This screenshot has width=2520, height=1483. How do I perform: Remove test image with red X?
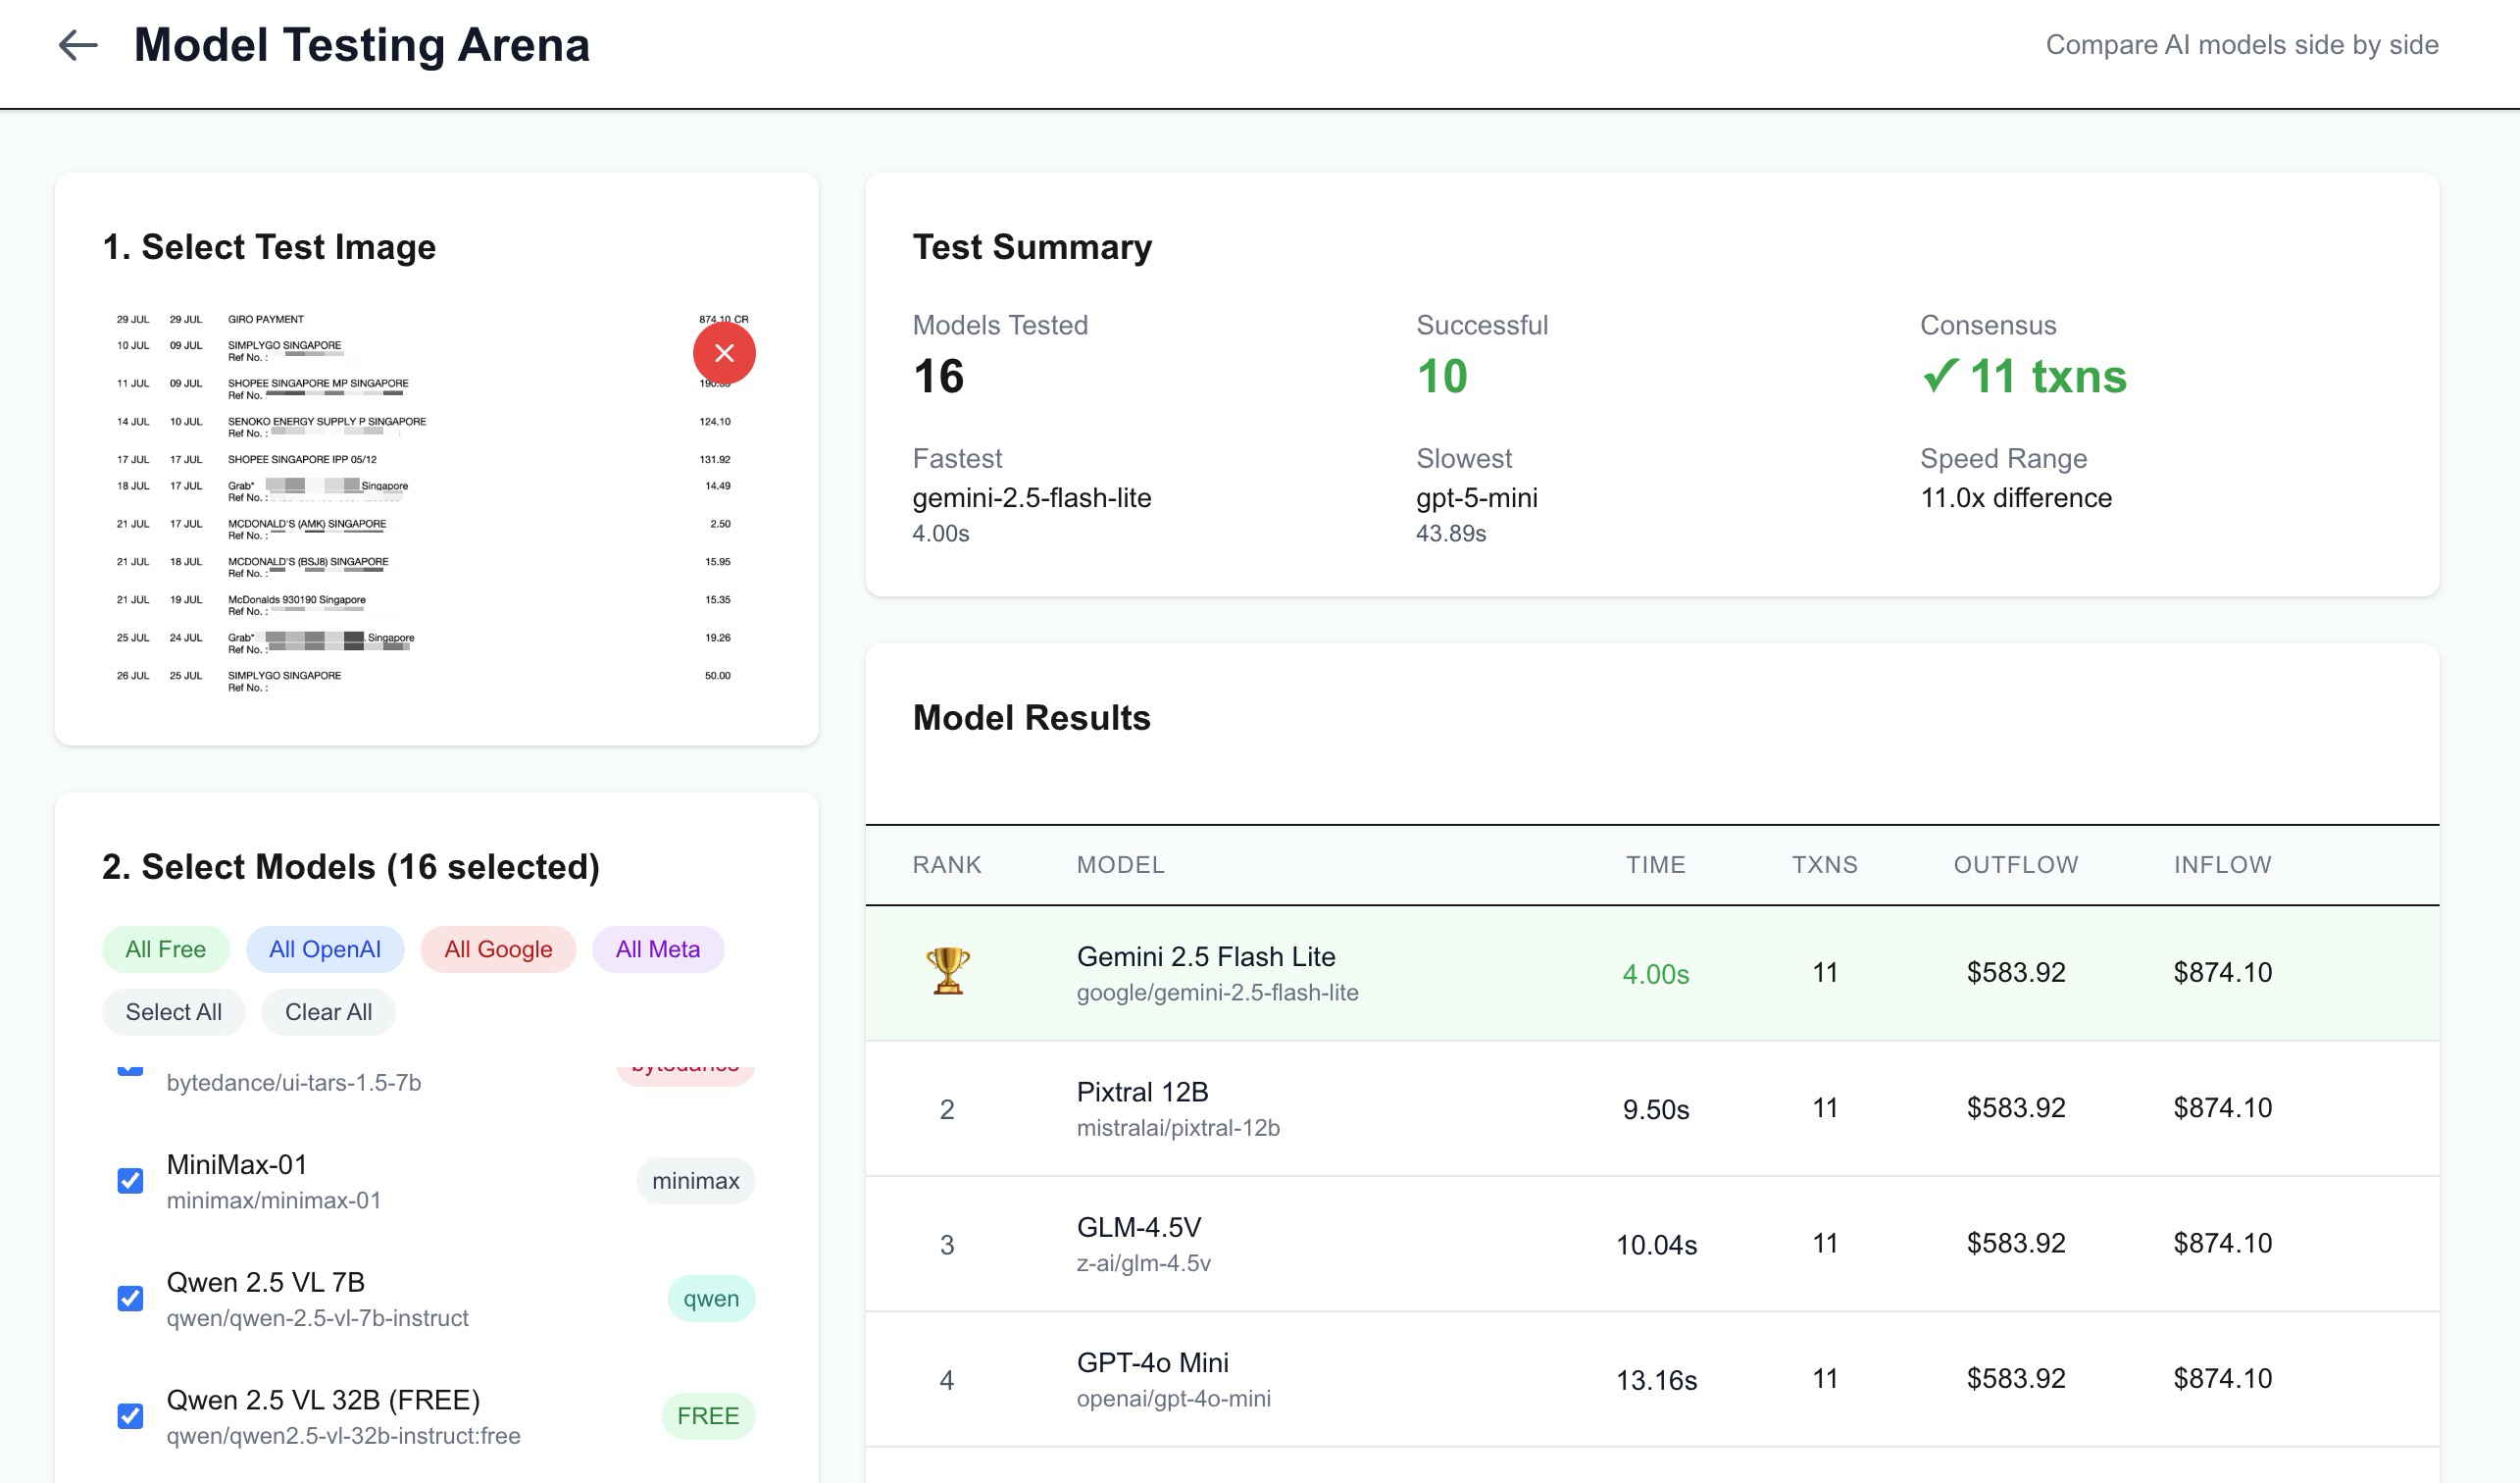coord(724,353)
